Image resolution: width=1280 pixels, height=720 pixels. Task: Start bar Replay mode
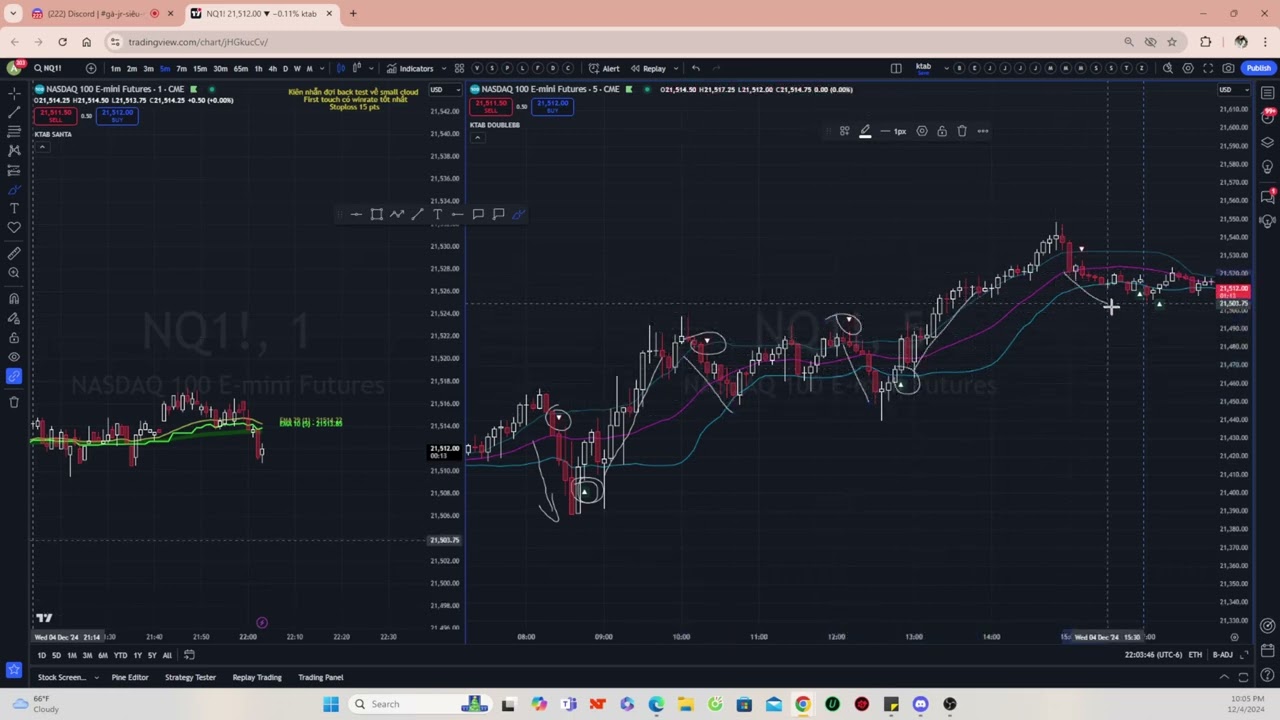(648, 68)
